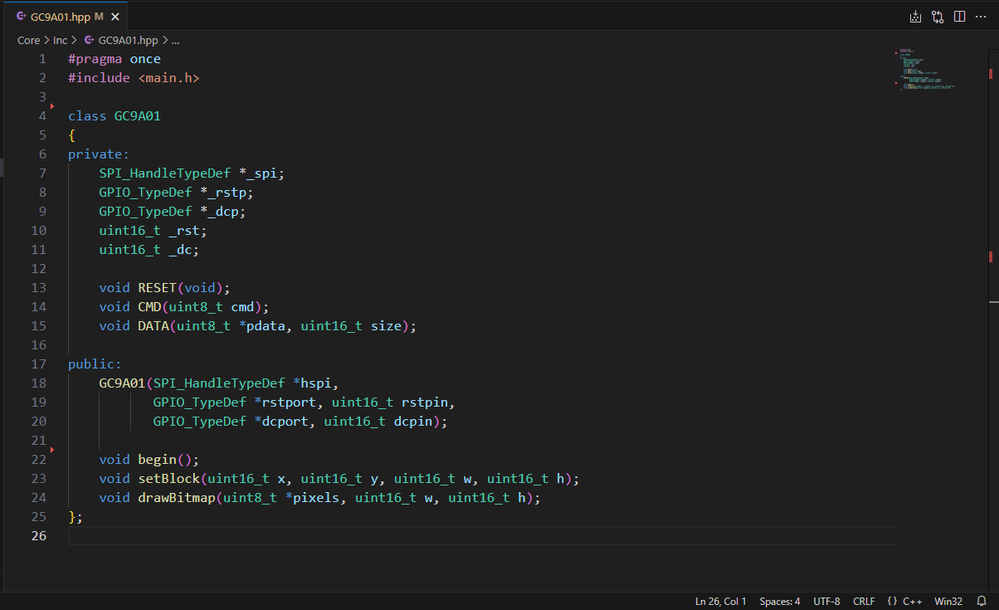Click '*_dcp;' member on line 9
The image size is (999, 610).
click(222, 212)
